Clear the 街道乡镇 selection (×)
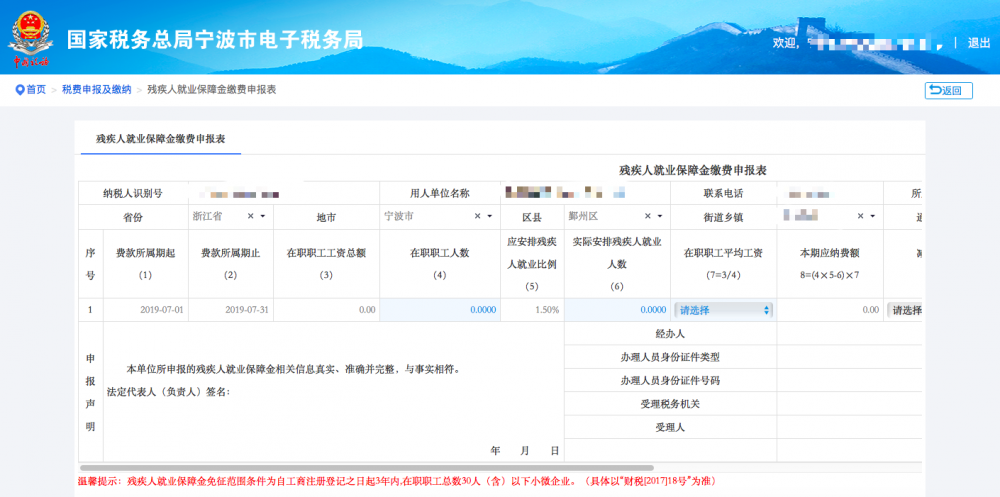Viewport: 1000px width, 497px height. pyautogui.click(x=860, y=216)
